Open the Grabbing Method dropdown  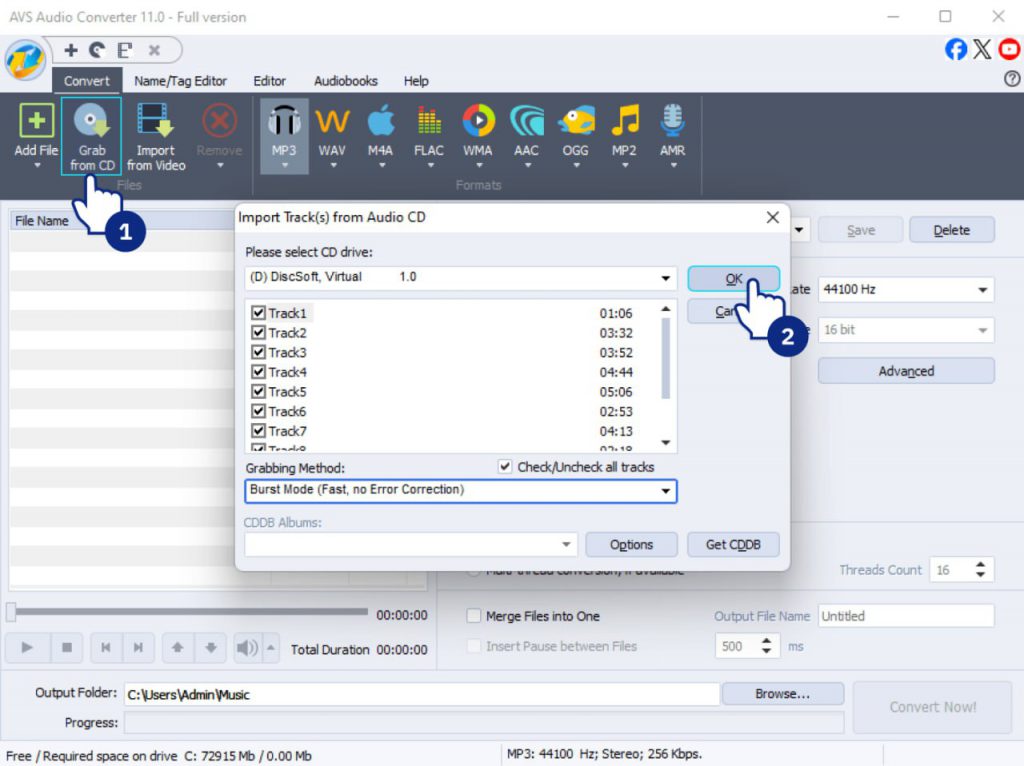(666, 491)
